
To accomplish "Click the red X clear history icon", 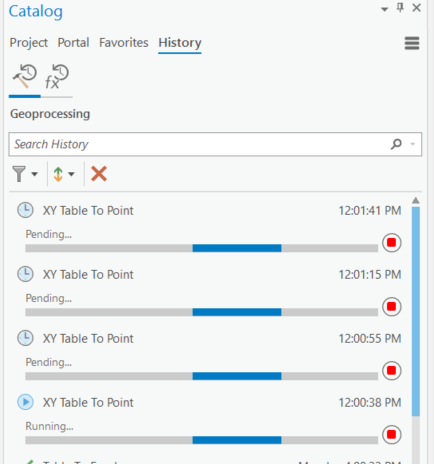I will coord(99,174).
